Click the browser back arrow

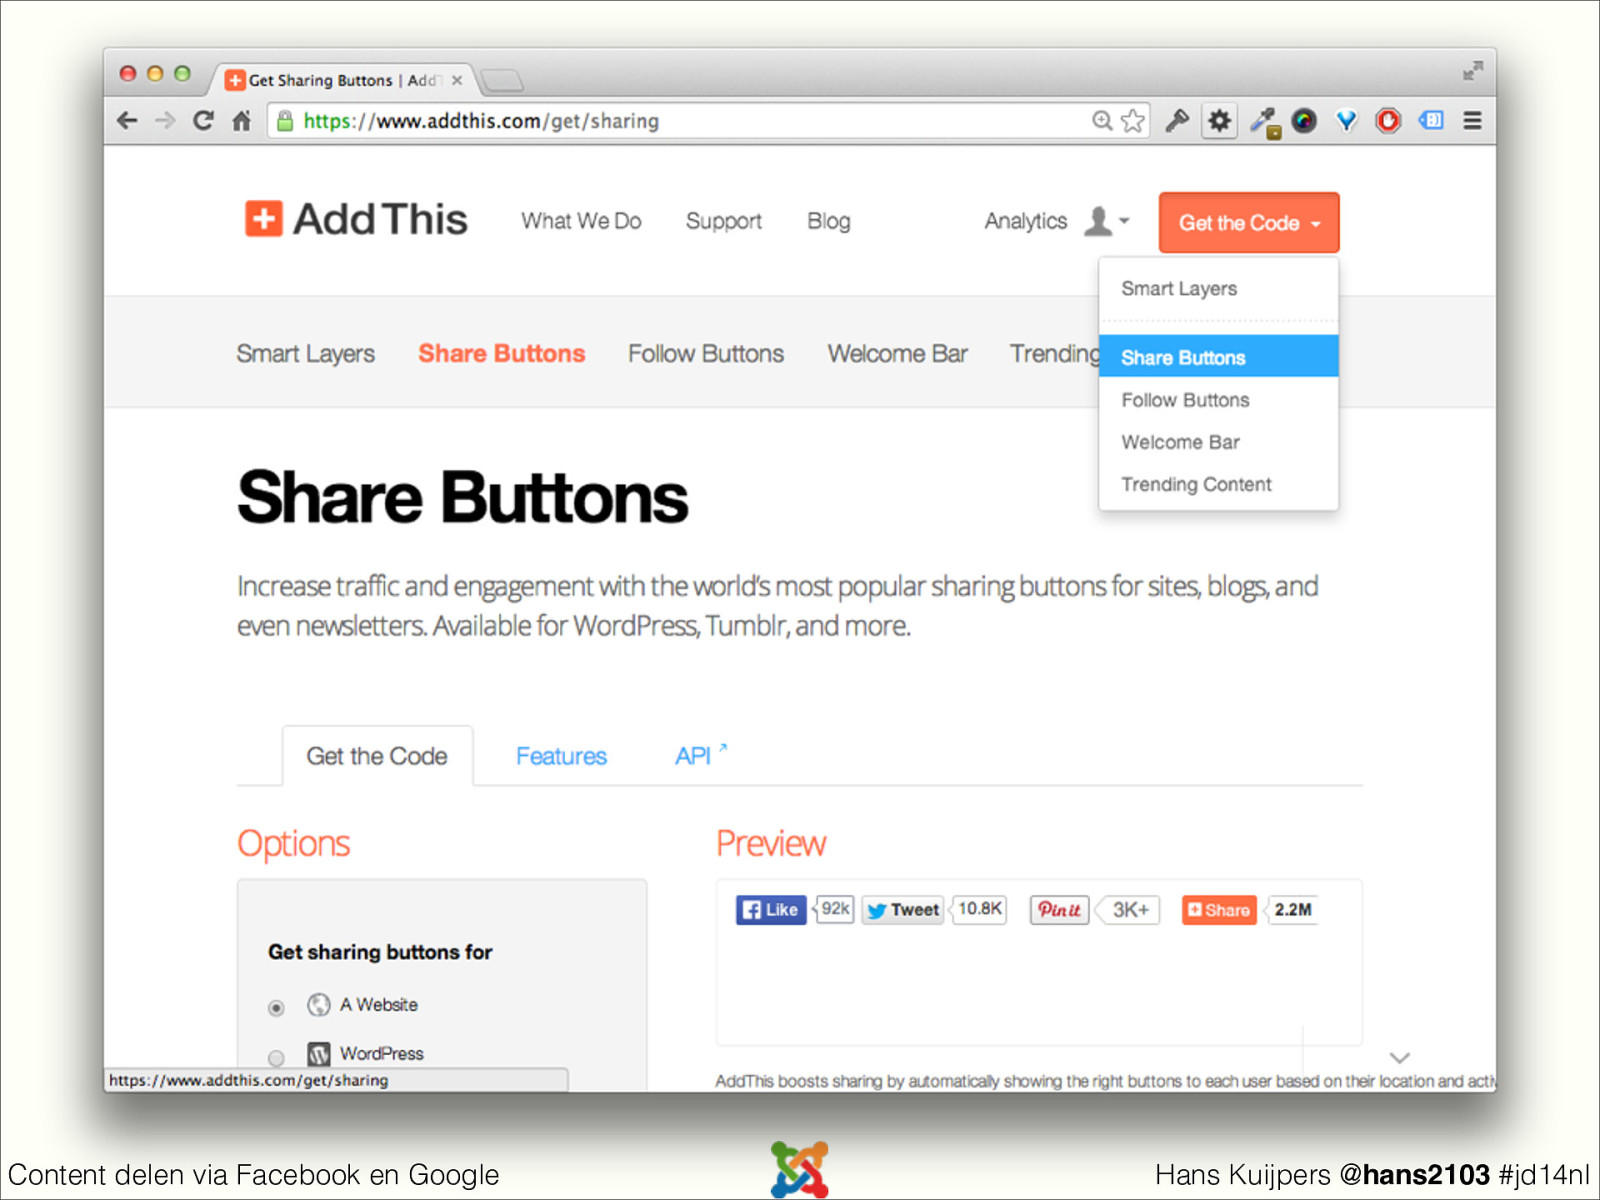127,121
